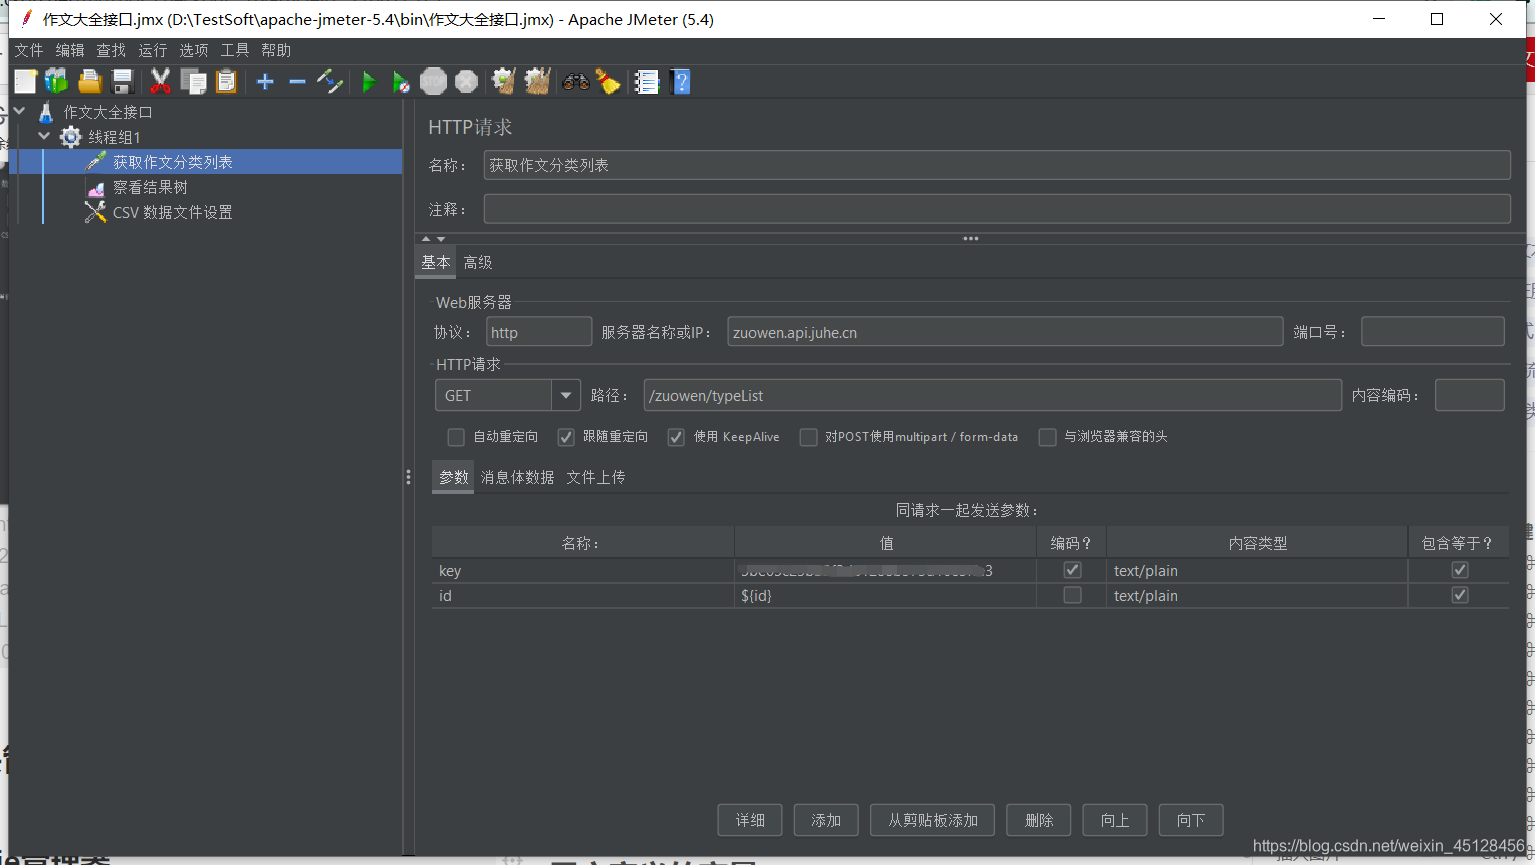
Task: Open the Templates icon in toolbar
Action: [x=57, y=82]
